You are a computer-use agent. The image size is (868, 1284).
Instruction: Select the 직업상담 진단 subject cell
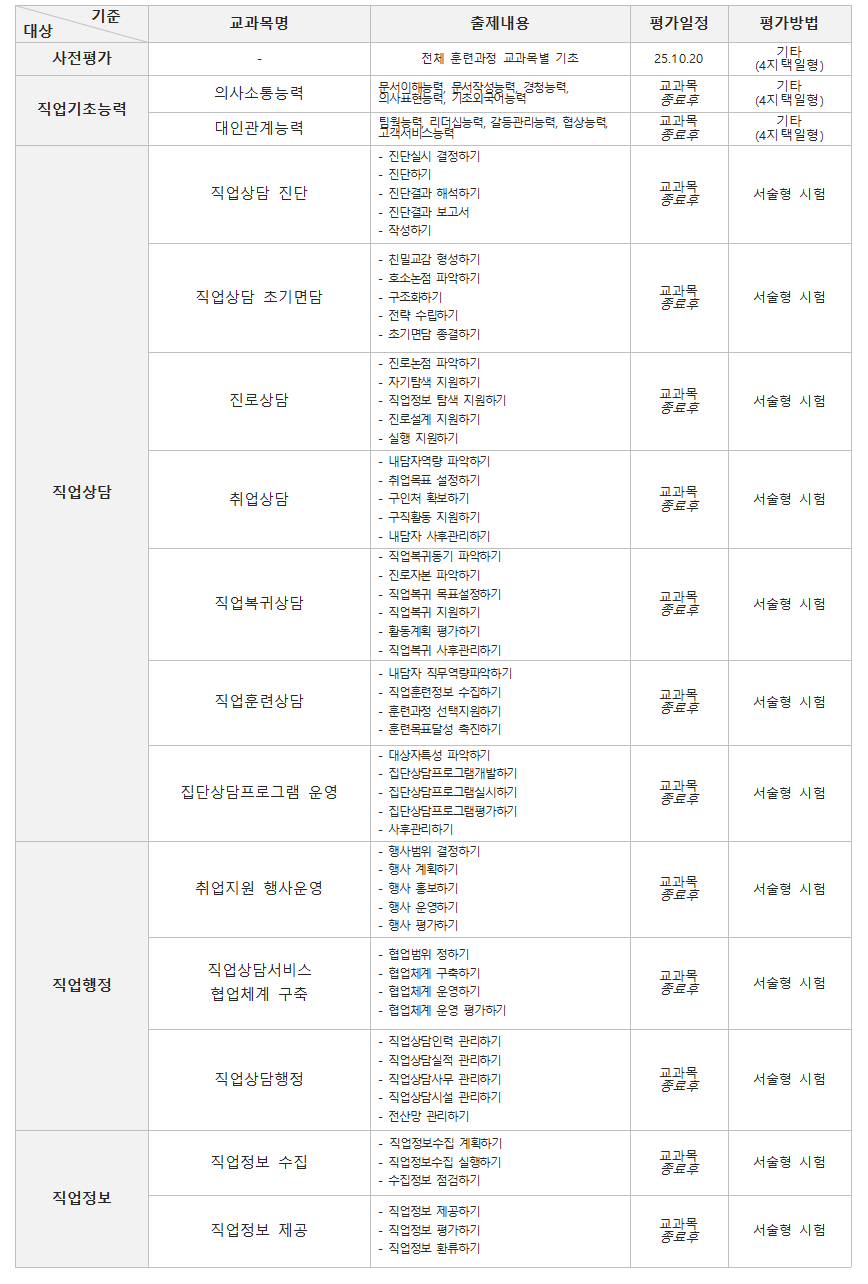[x=259, y=194]
